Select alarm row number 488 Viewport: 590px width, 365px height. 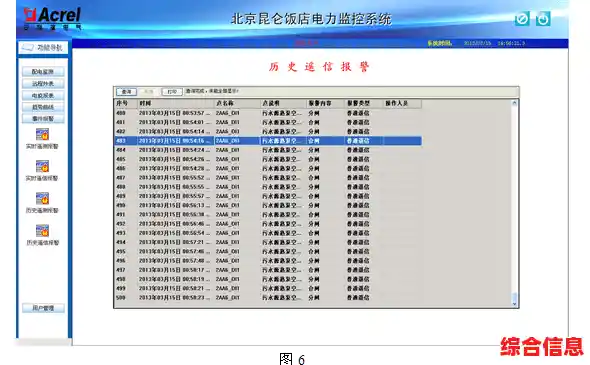click(268, 187)
